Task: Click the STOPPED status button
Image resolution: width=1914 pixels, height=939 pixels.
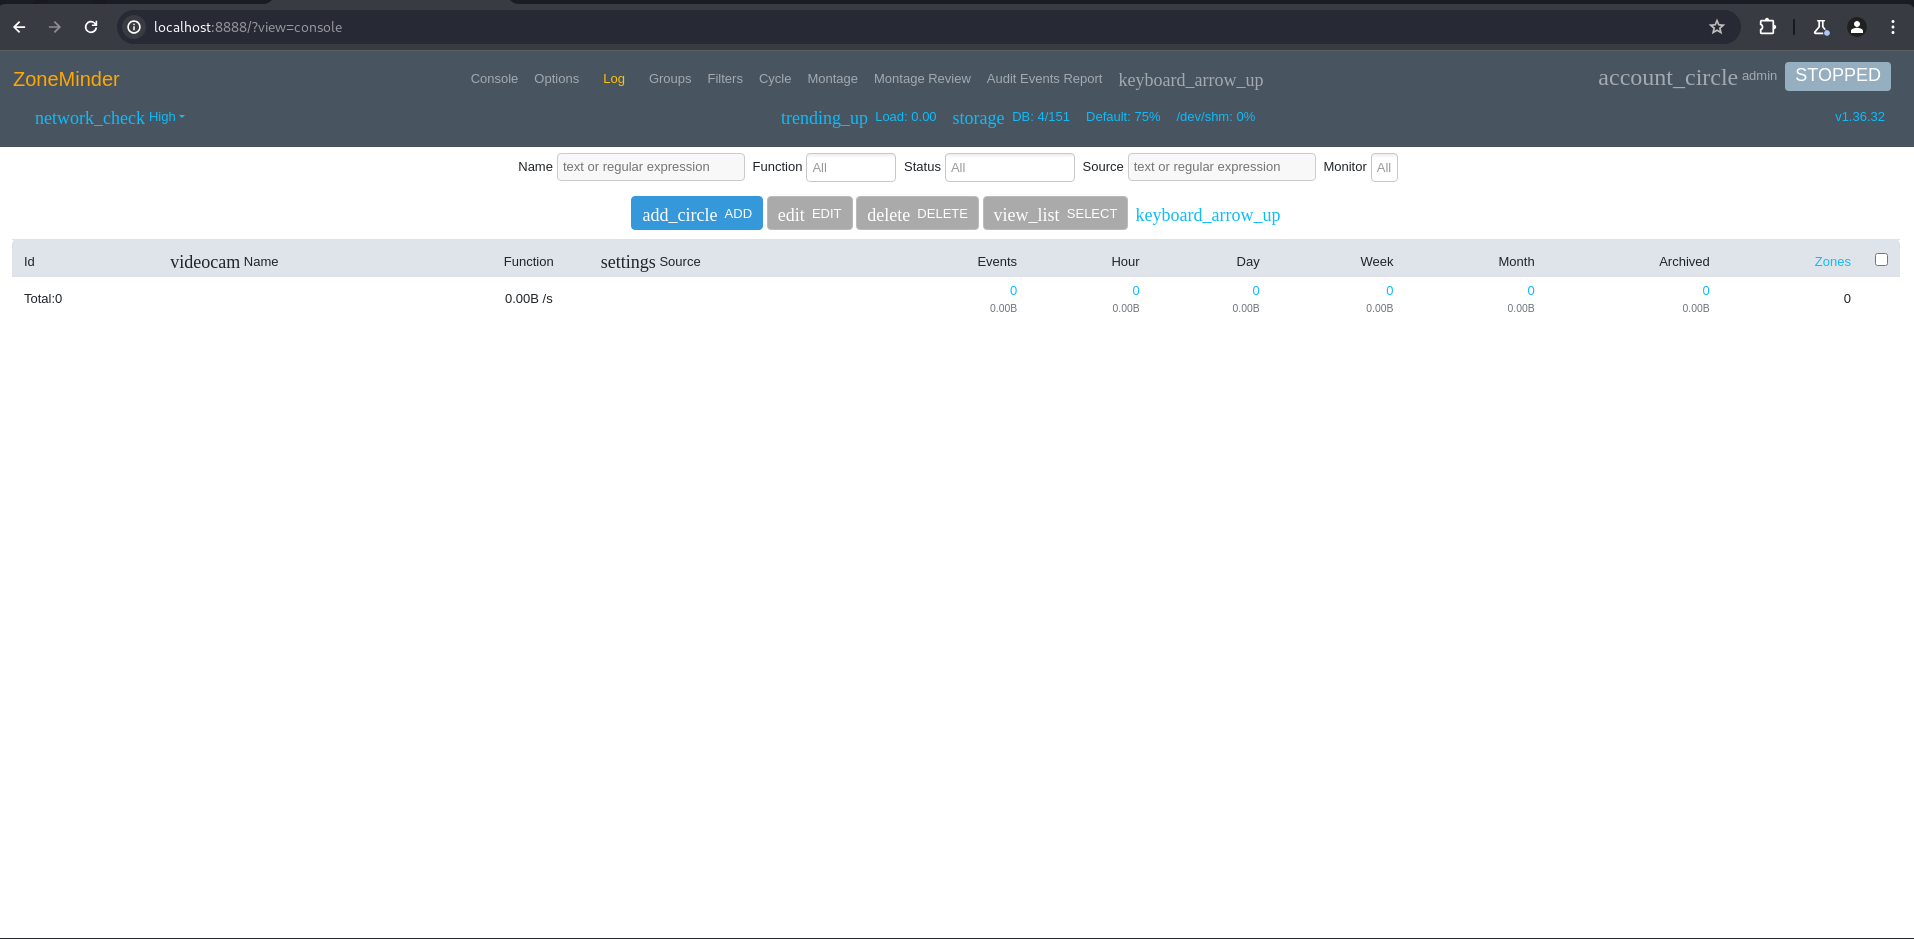Action: 1836,76
